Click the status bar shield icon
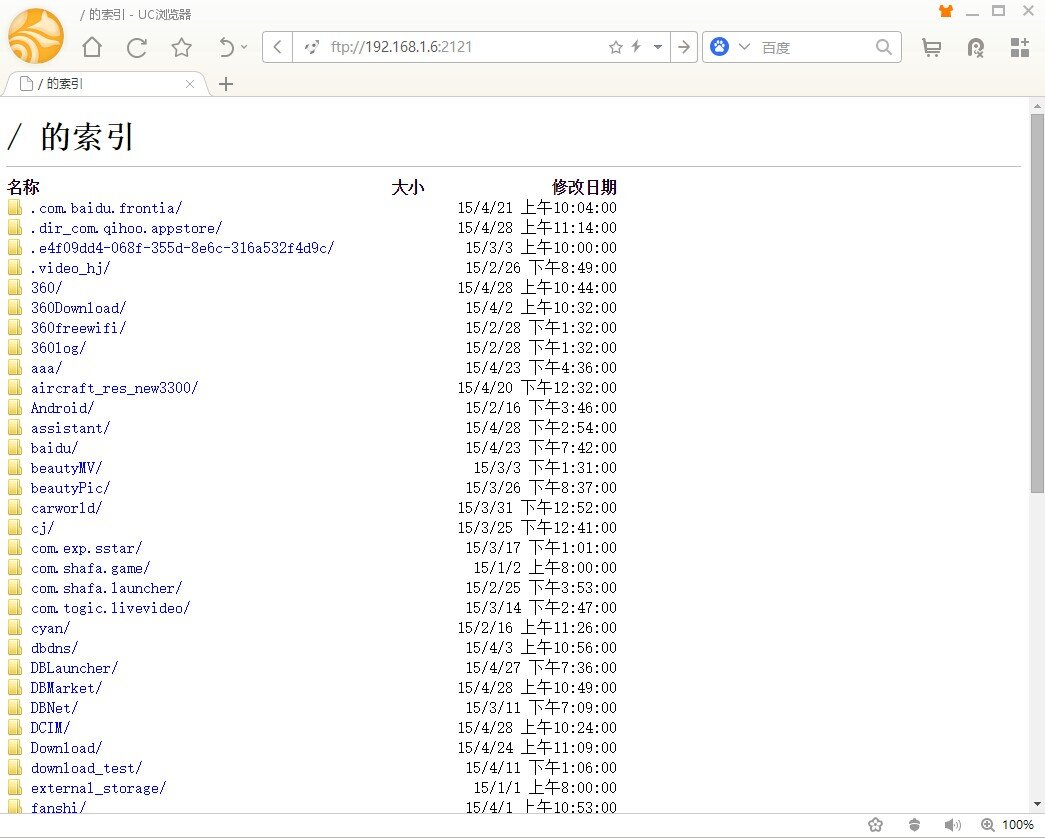The image size is (1045, 838). pos(914,825)
